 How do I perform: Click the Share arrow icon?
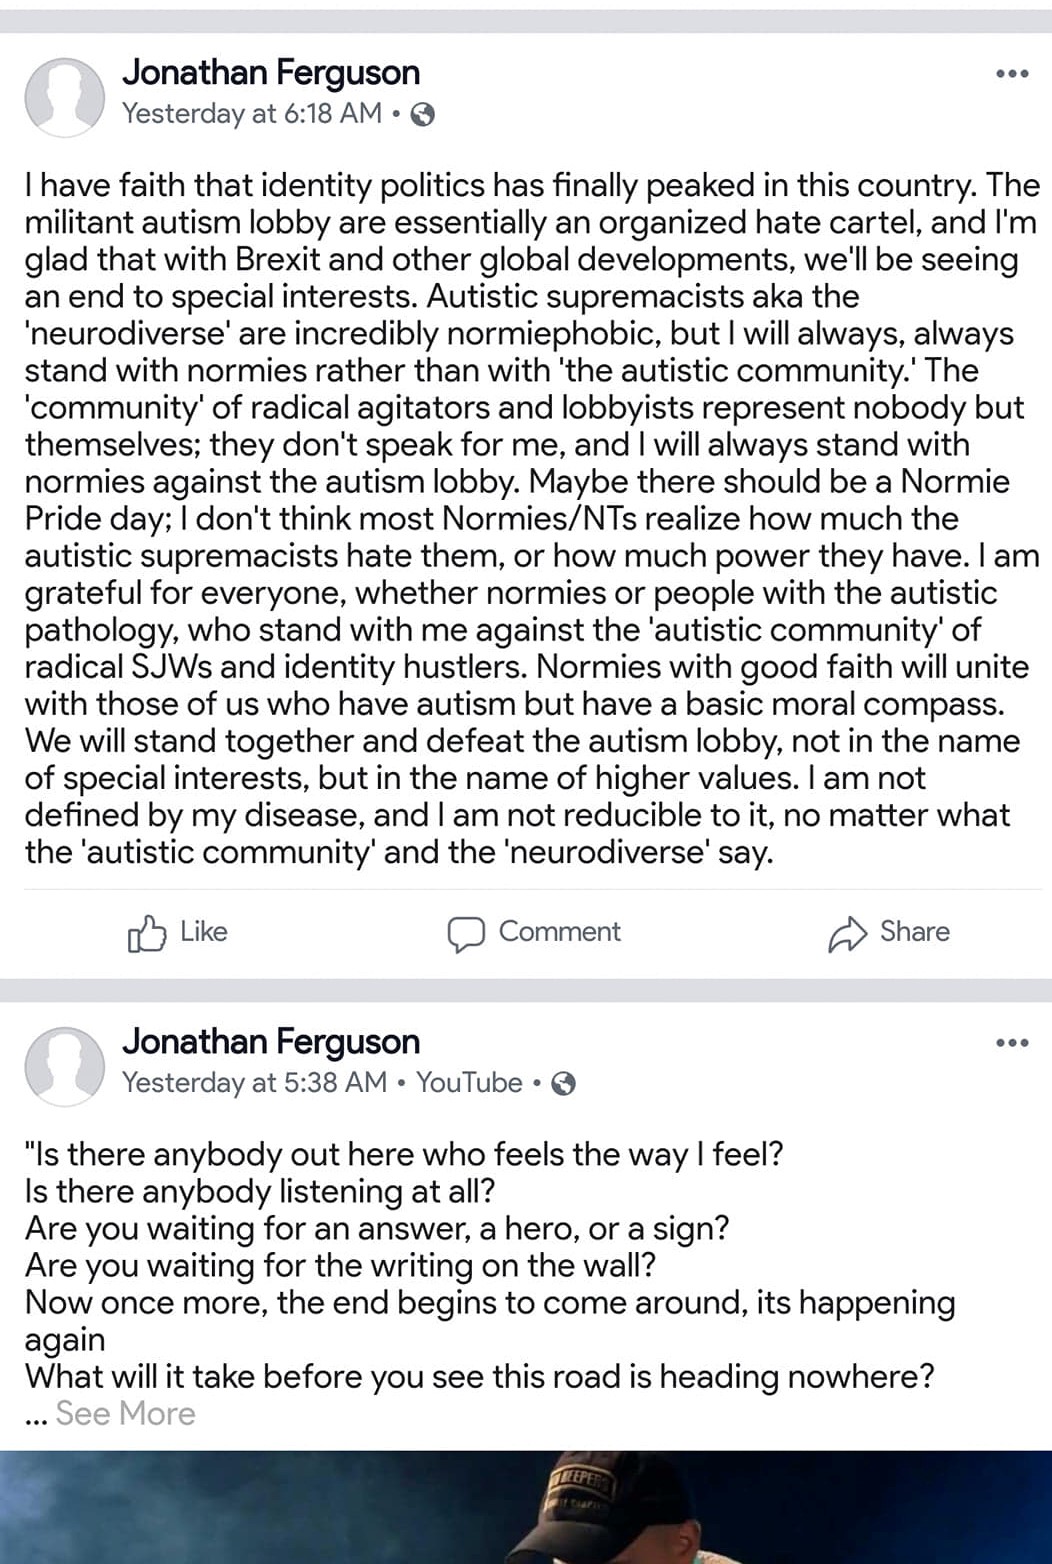[847, 933]
